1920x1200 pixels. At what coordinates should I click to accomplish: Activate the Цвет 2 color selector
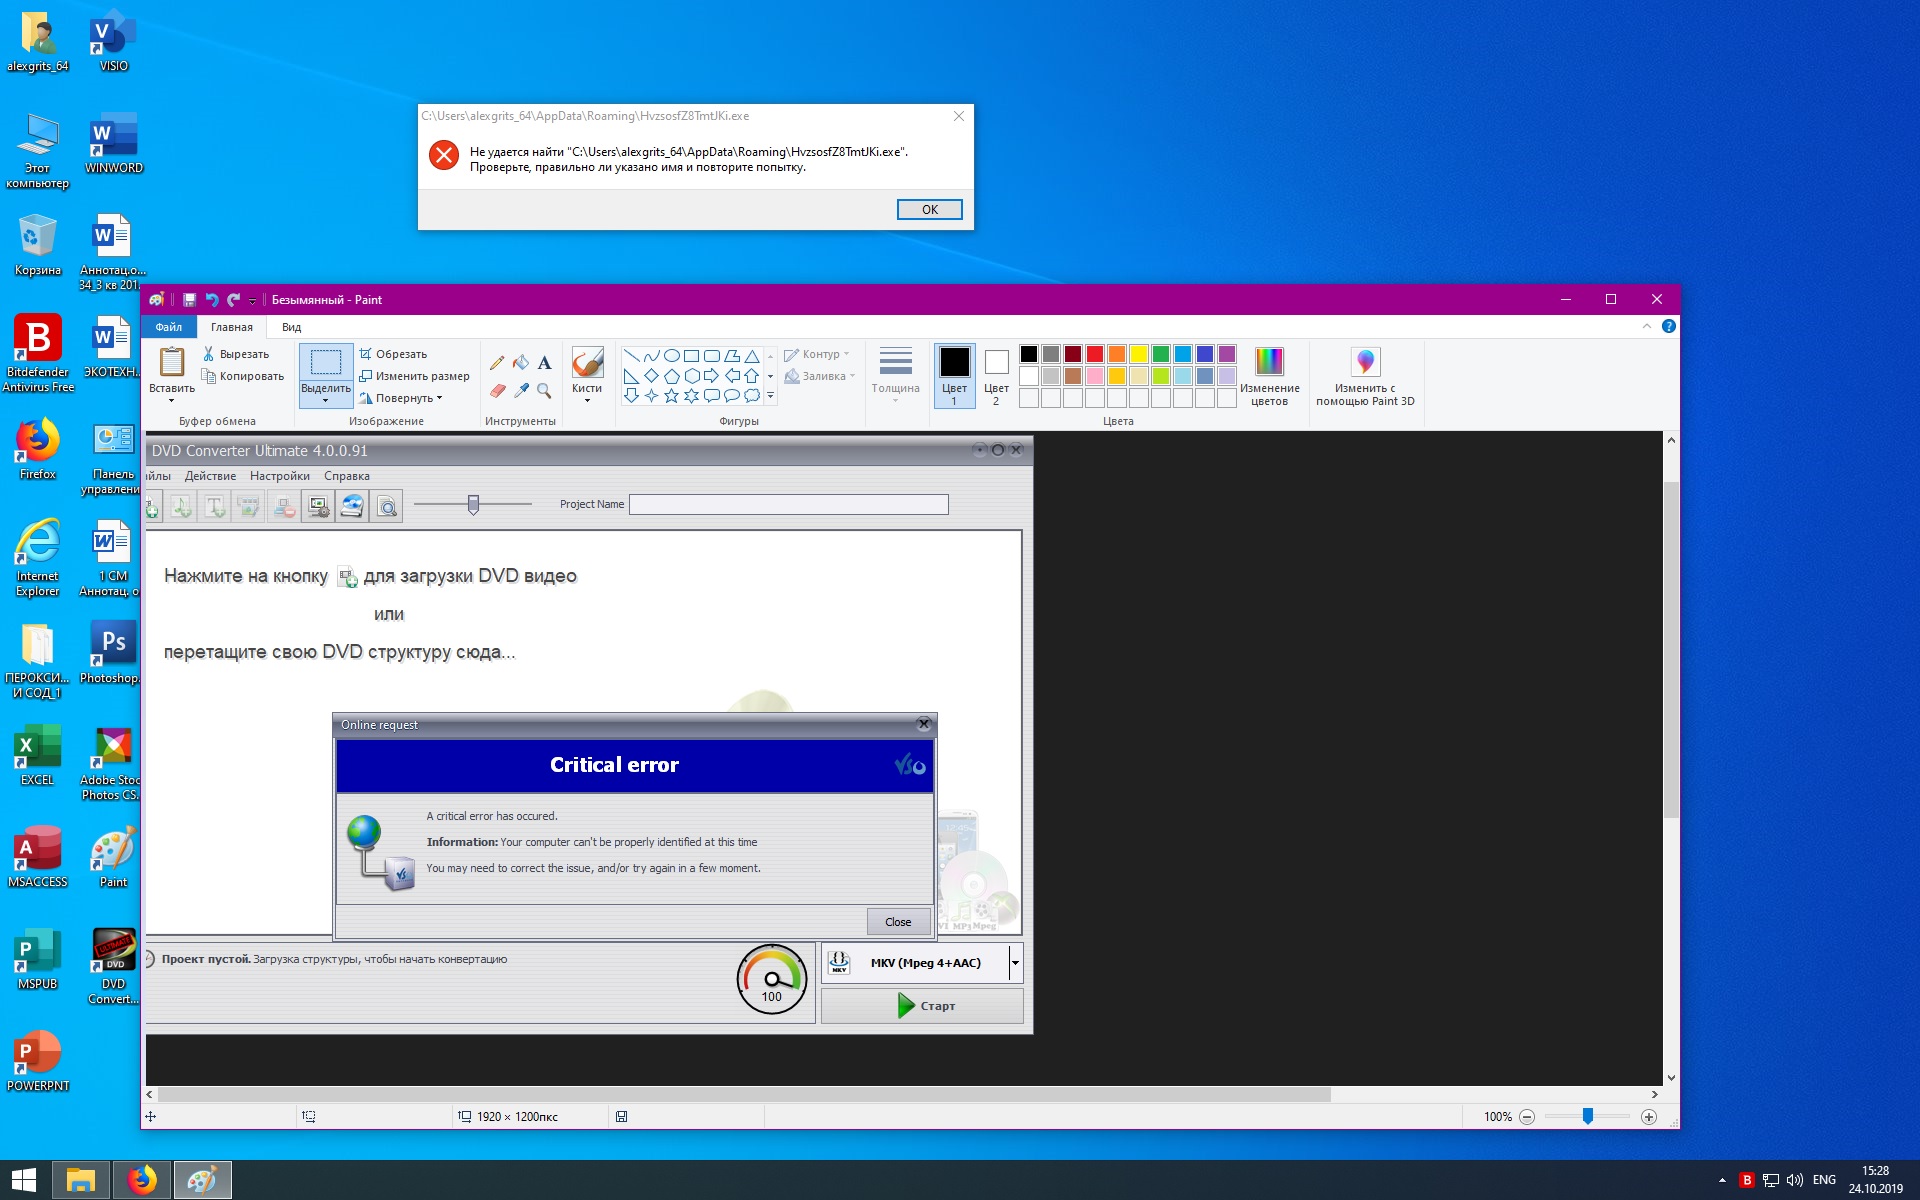[996, 376]
